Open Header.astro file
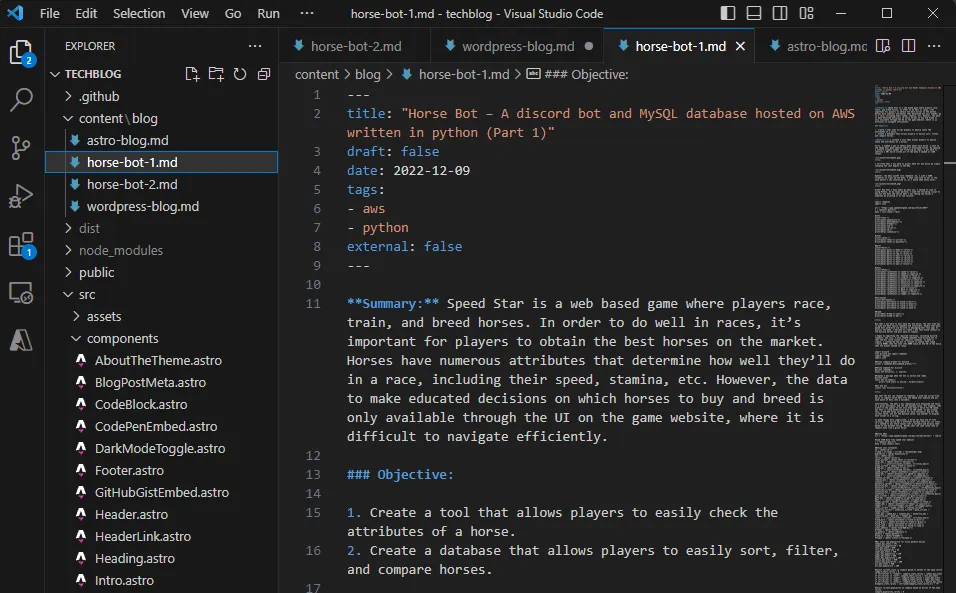 (x=162, y=514)
